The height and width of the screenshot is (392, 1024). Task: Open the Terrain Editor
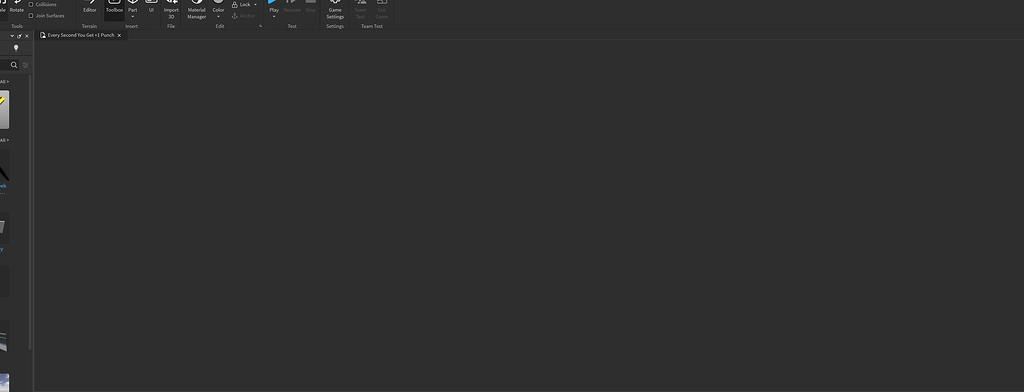tap(89, 7)
